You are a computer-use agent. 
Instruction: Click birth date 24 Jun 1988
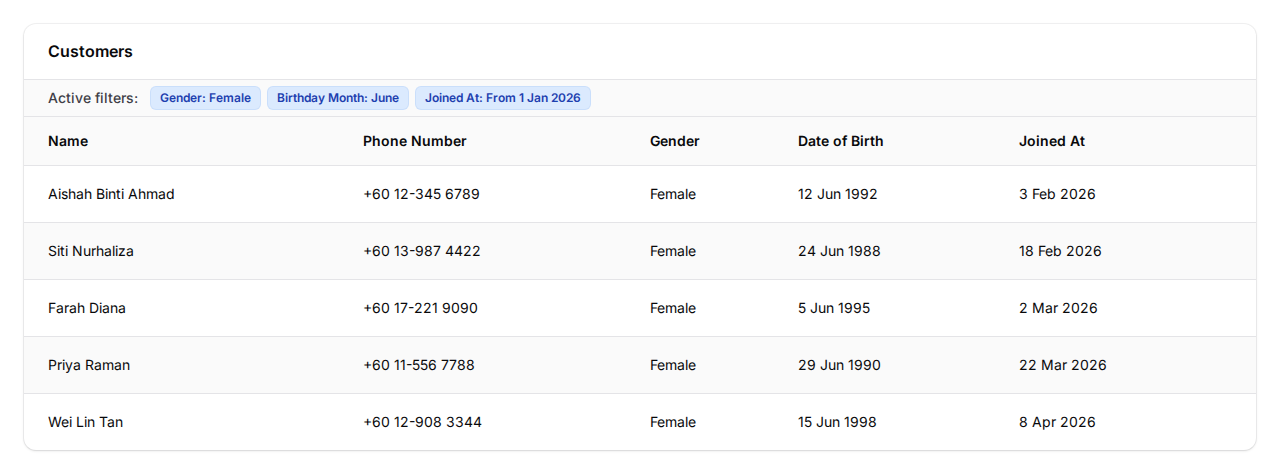tap(839, 251)
